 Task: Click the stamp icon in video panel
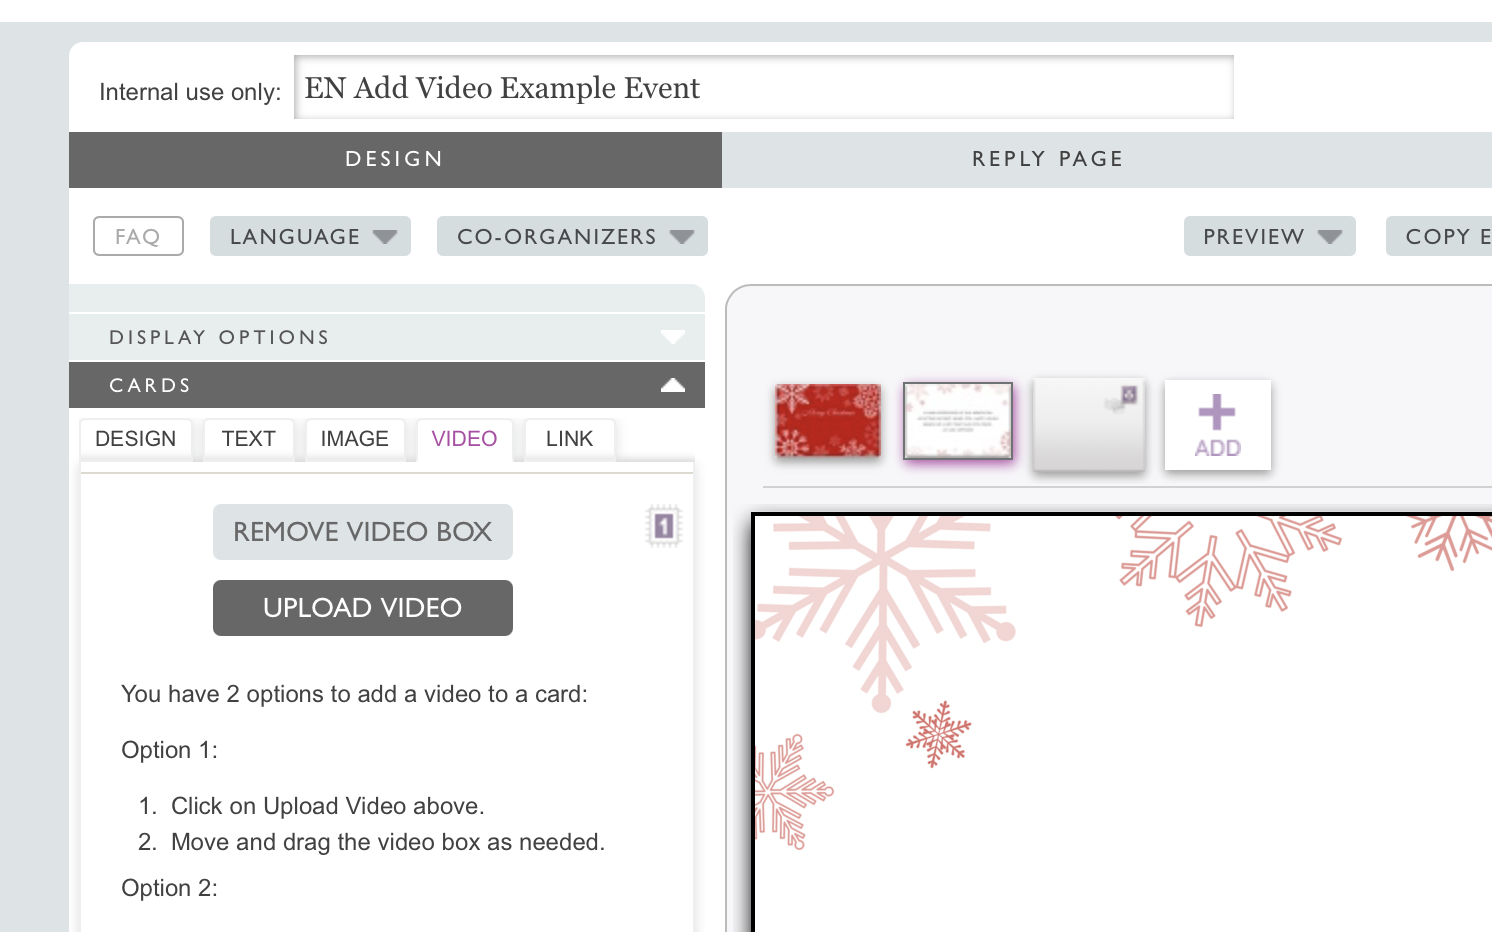[663, 526]
